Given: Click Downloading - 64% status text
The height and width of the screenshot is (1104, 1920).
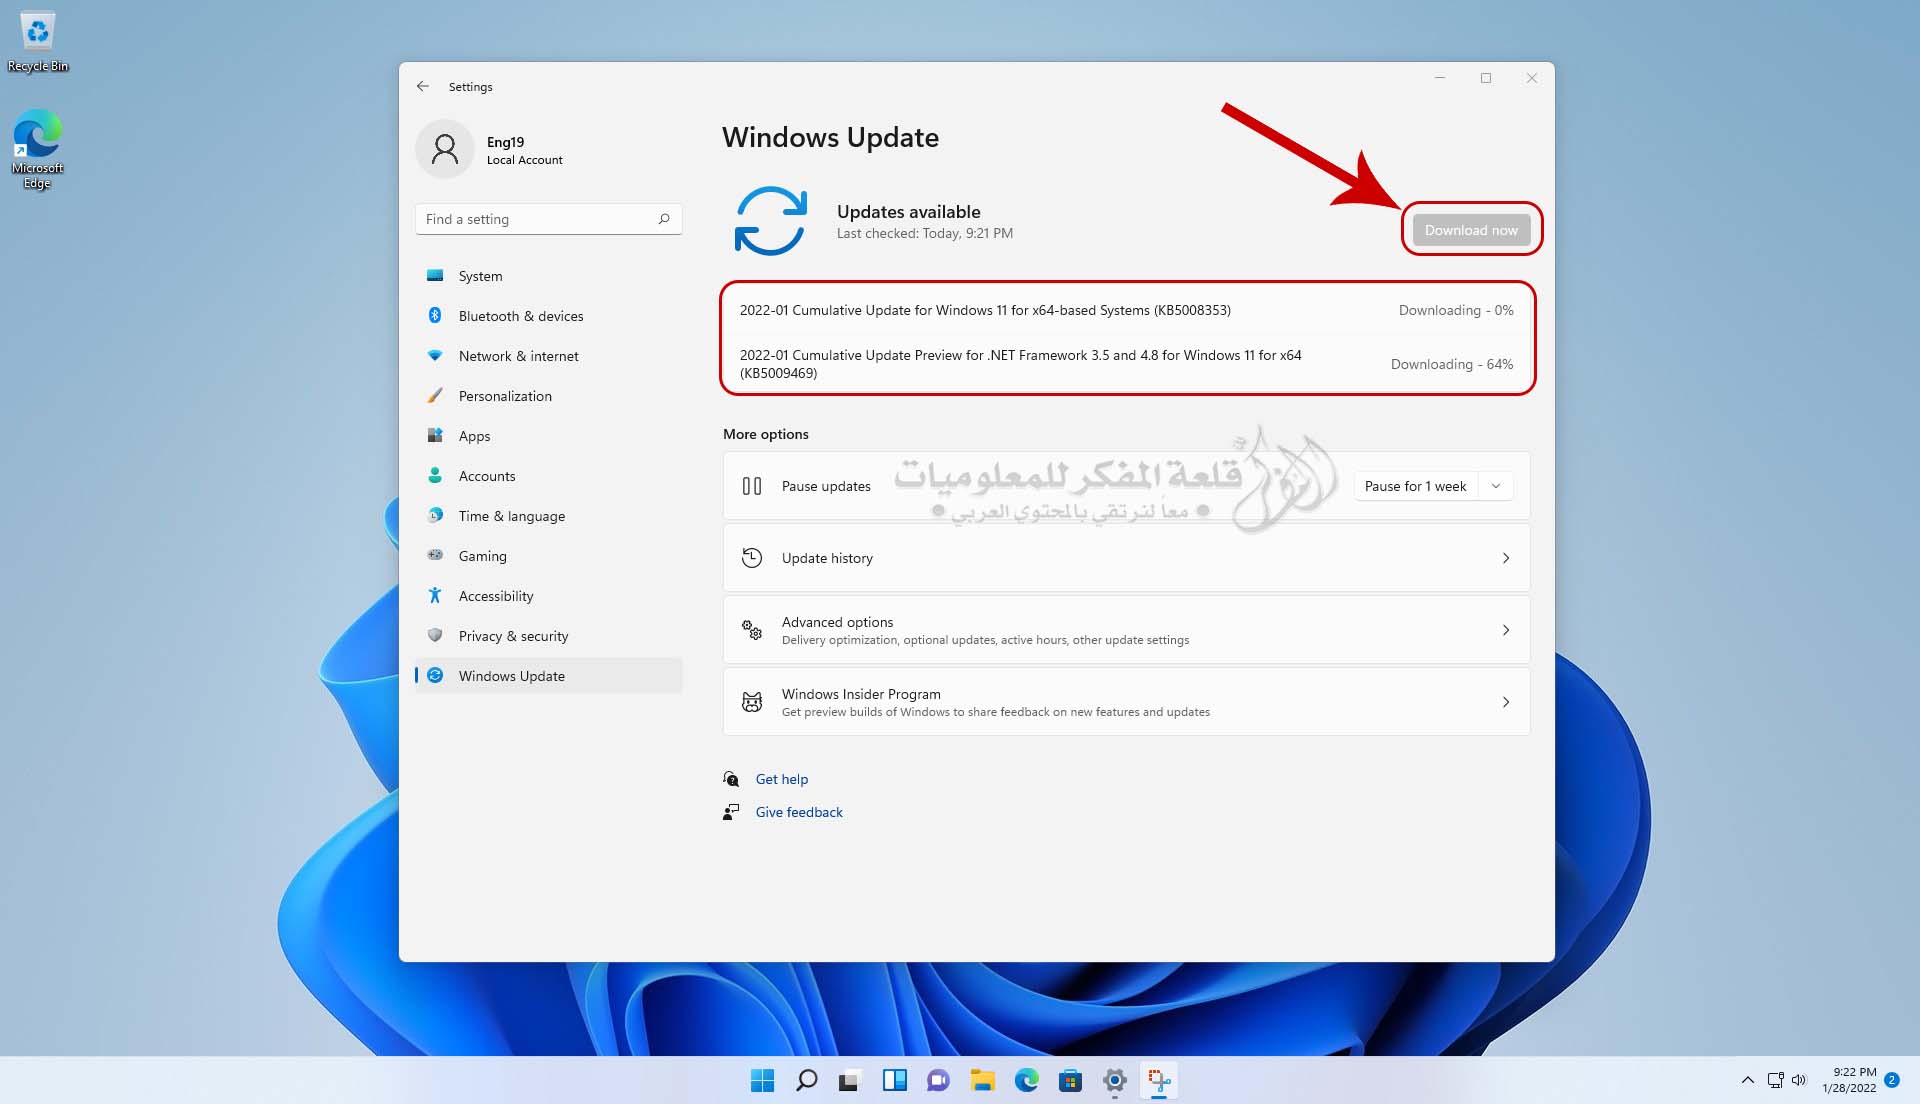Looking at the screenshot, I should (x=1452, y=364).
